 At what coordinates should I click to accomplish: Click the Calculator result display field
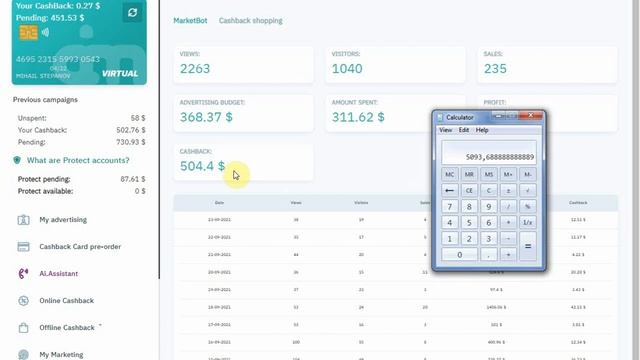pyautogui.click(x=489, y=152)
